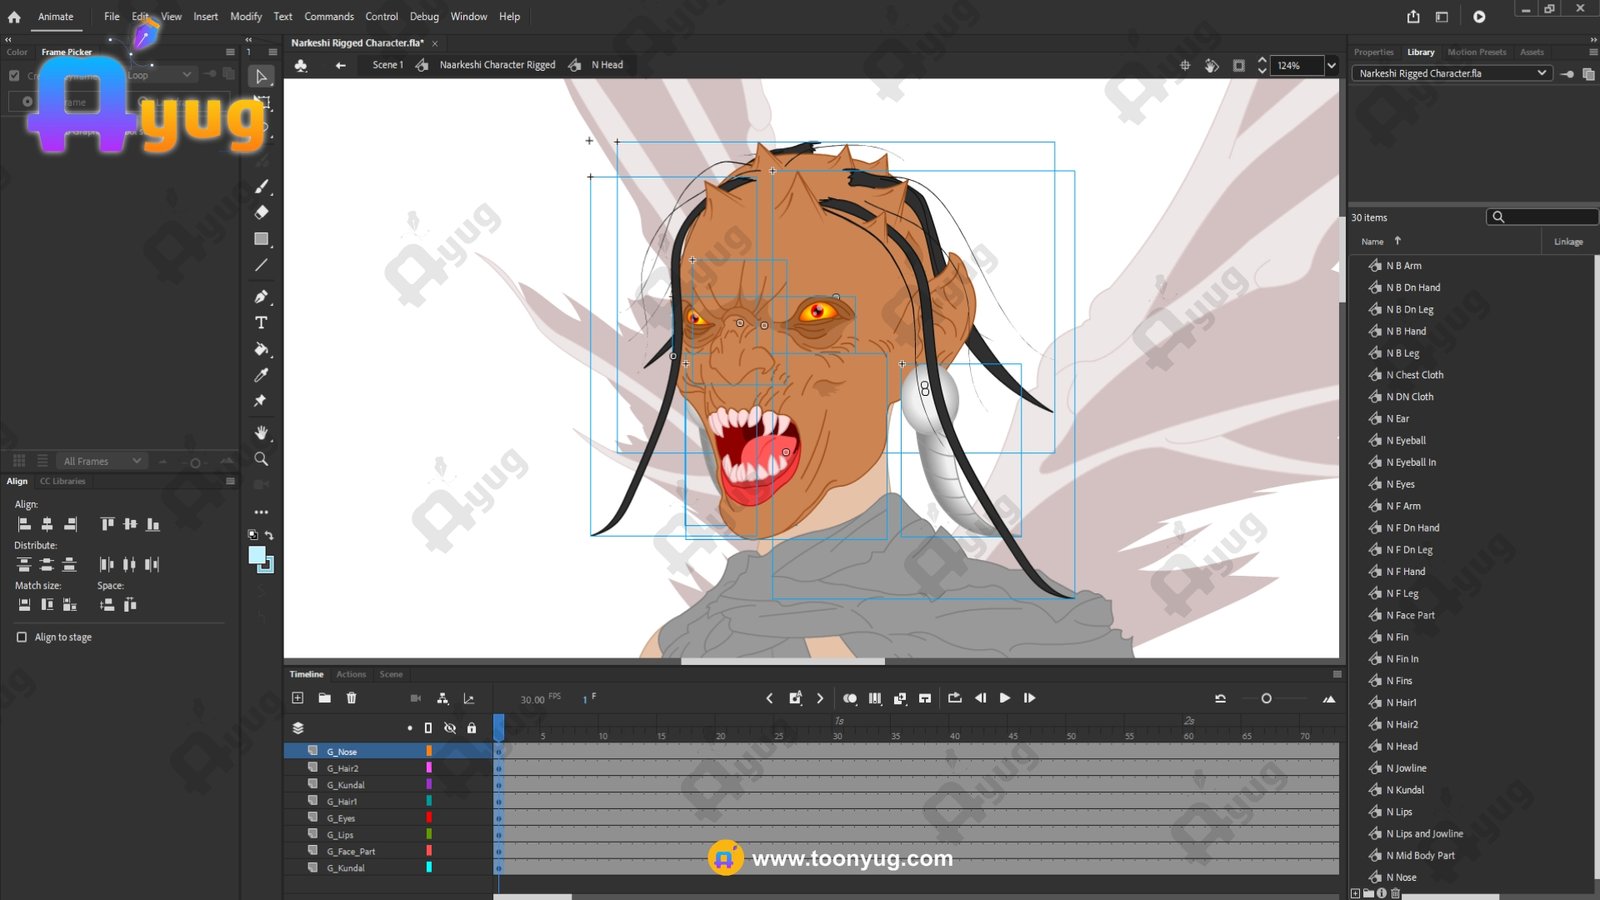The image size is (1600, 900).
Task: Sort library by Name column arrow
Action: [1397, 241]
